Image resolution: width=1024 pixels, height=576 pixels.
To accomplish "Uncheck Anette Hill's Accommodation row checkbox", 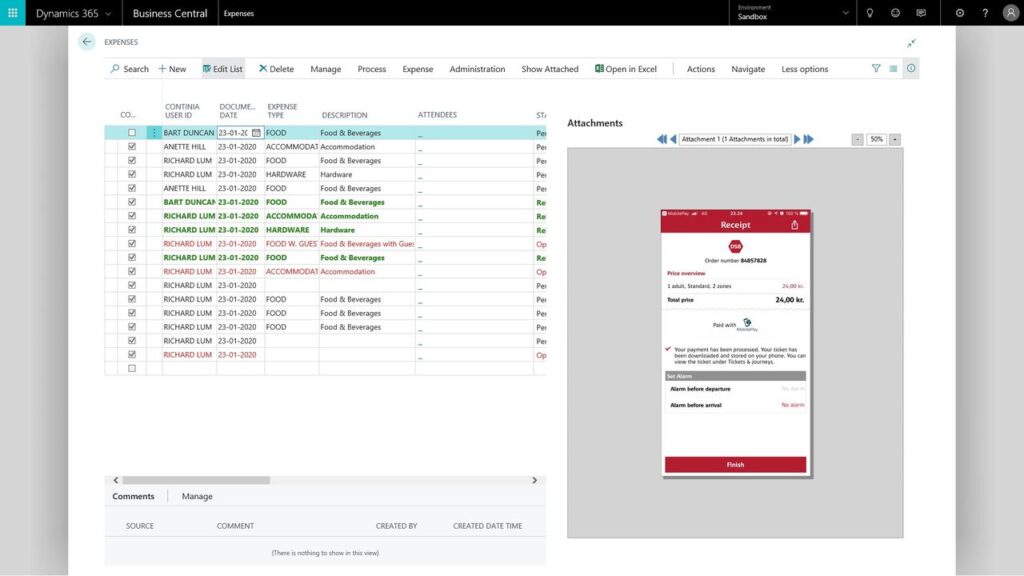I will pyautogui.click(x=131, y=146).
